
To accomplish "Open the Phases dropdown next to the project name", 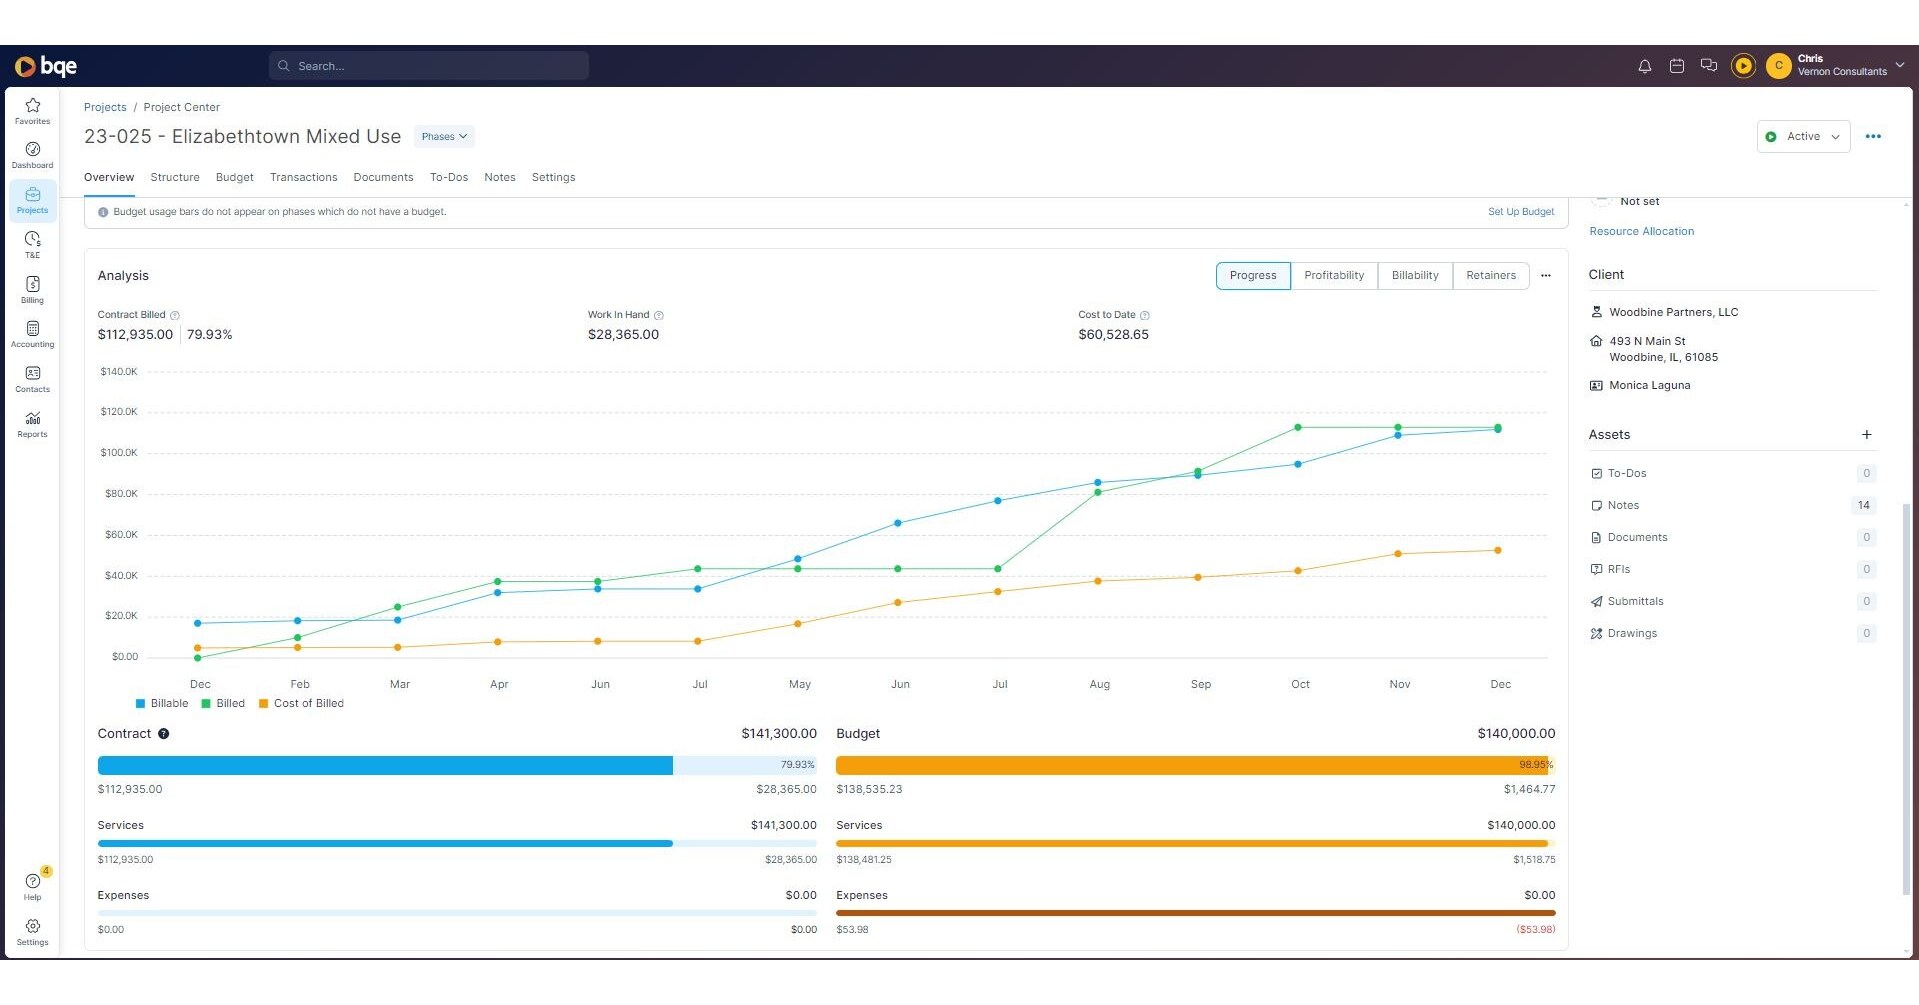I will pyautogui.click(x=443, y=136).
